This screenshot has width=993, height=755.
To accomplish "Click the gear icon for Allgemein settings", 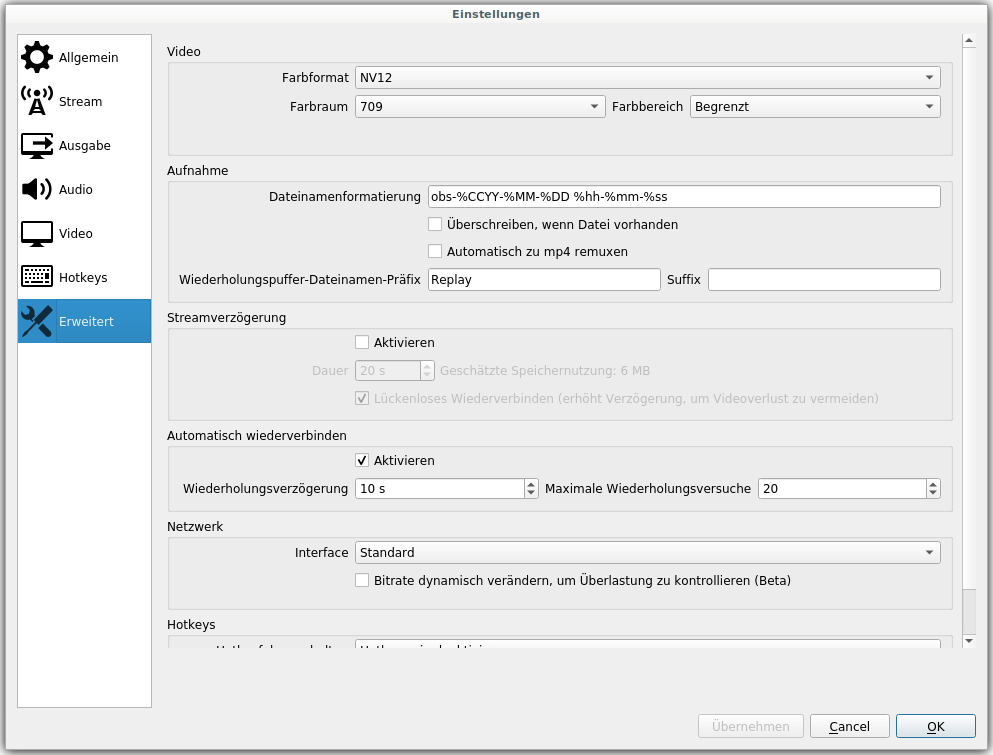I will coord(37,58).
